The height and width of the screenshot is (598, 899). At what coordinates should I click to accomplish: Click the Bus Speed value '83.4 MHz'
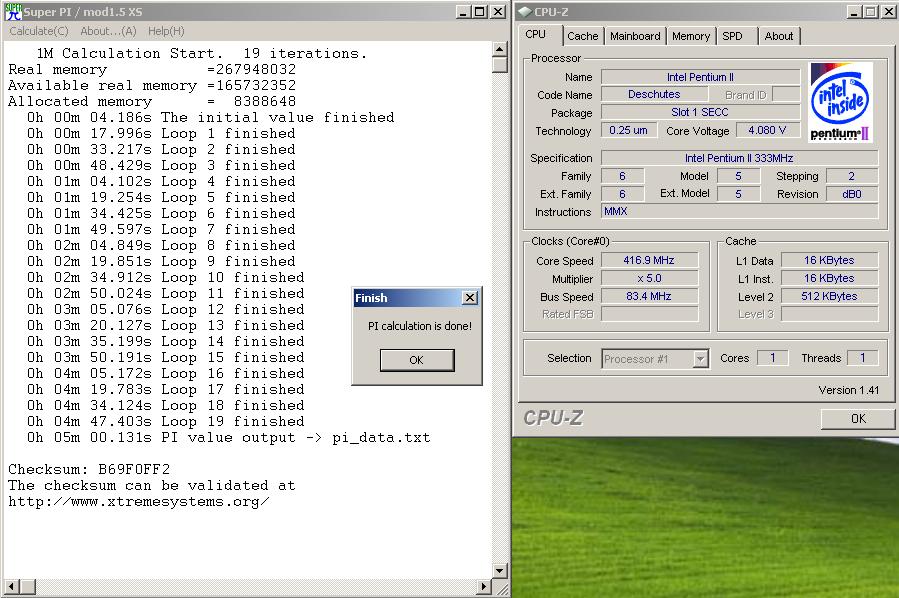point(649,296)
